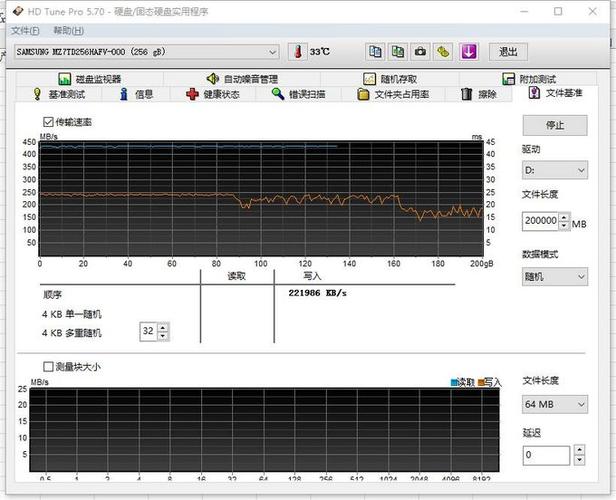Screen dimensions: 616x500
Task: Switch to the 自动噪音管理 tab
Action: click(242, 79)
